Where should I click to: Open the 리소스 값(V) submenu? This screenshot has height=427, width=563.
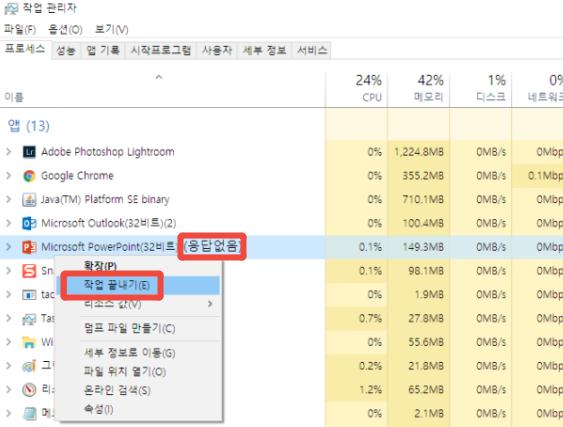pyautogui.click(x=139, y=304)
